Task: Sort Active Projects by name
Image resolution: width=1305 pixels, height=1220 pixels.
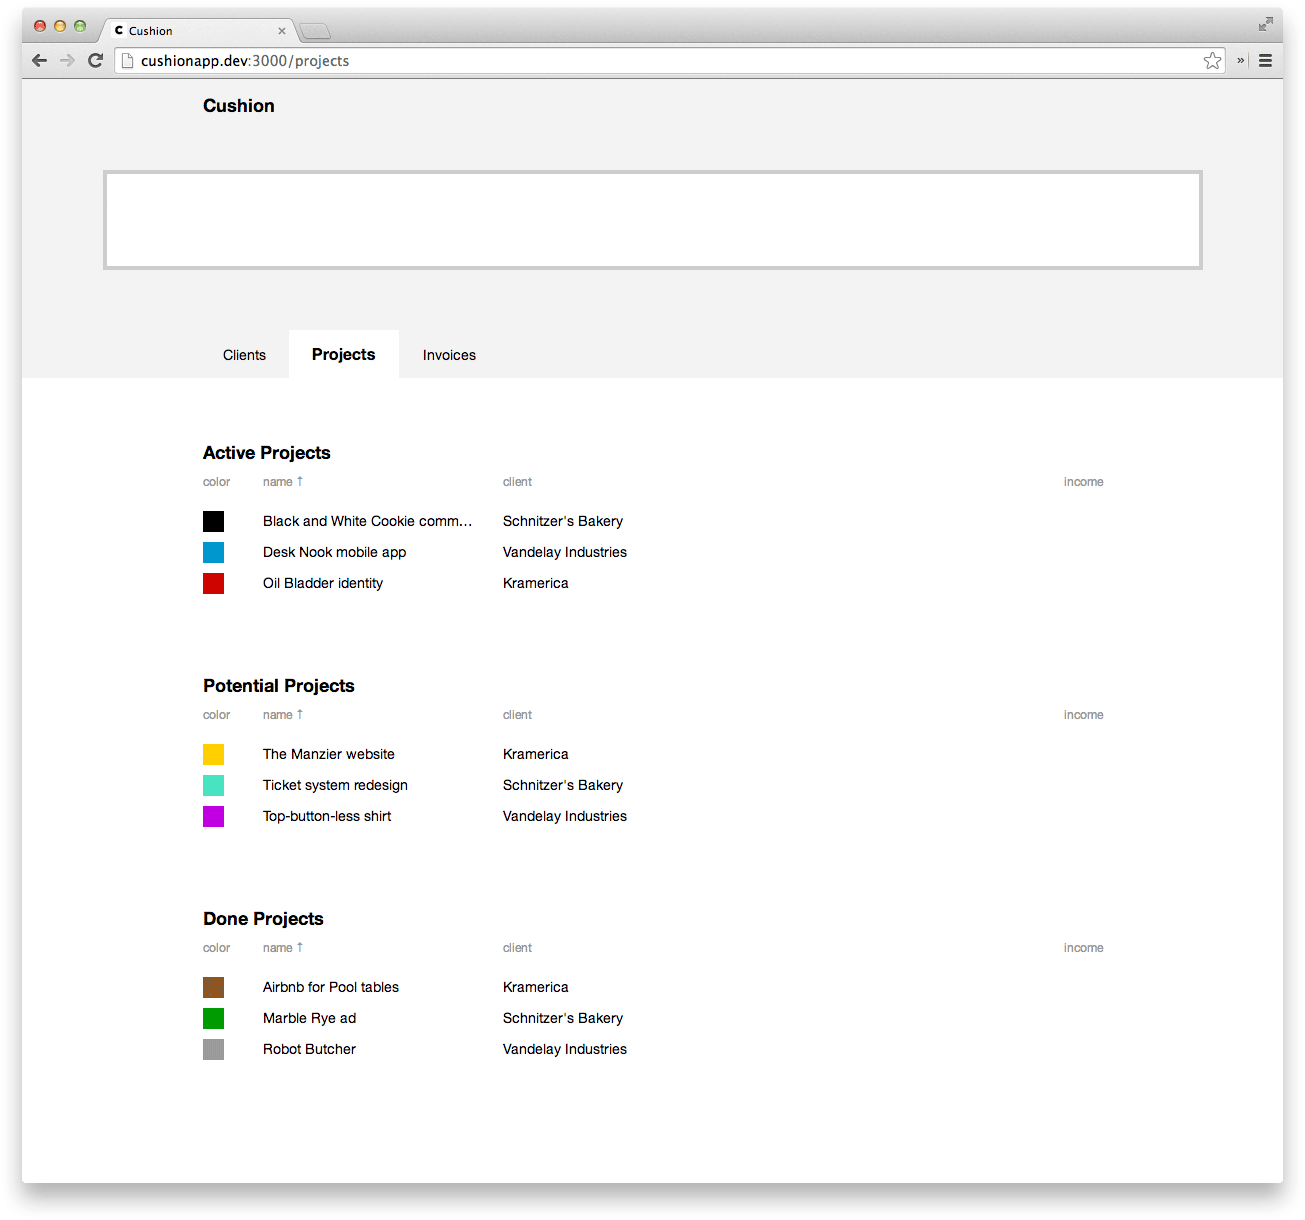Action: point(283,482)
